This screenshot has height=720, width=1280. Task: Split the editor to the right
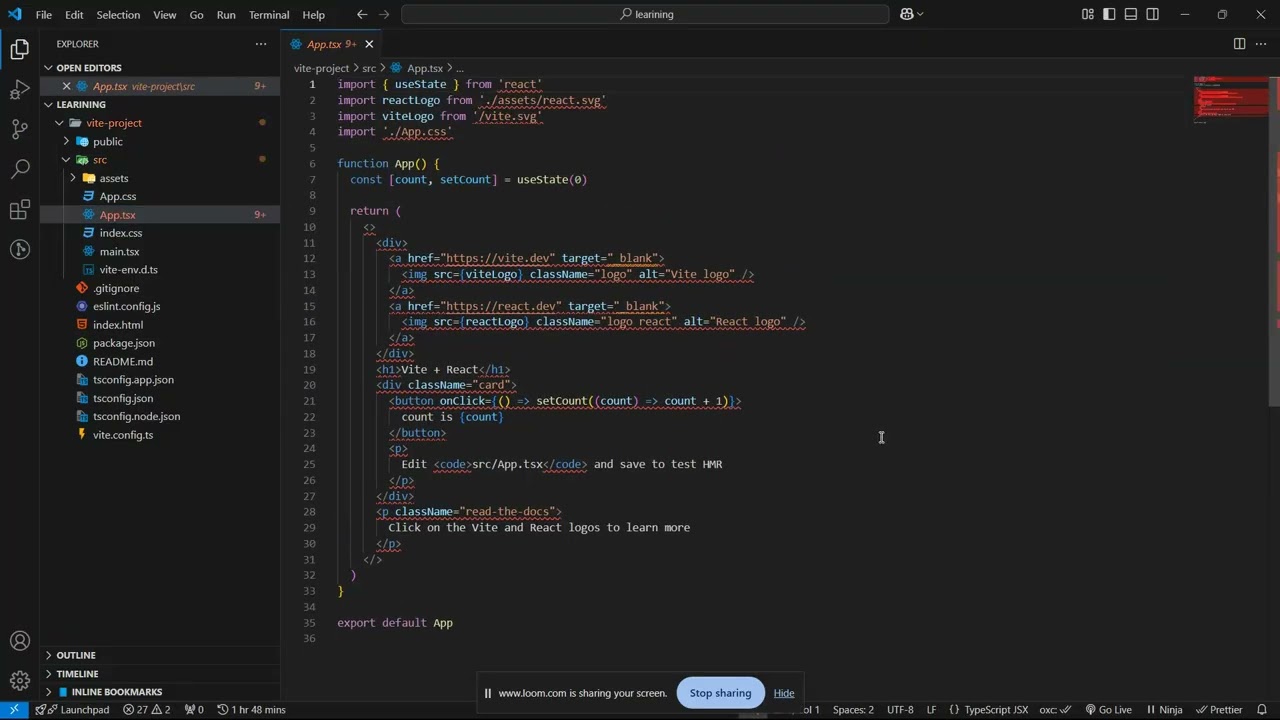click(1239, 44)
